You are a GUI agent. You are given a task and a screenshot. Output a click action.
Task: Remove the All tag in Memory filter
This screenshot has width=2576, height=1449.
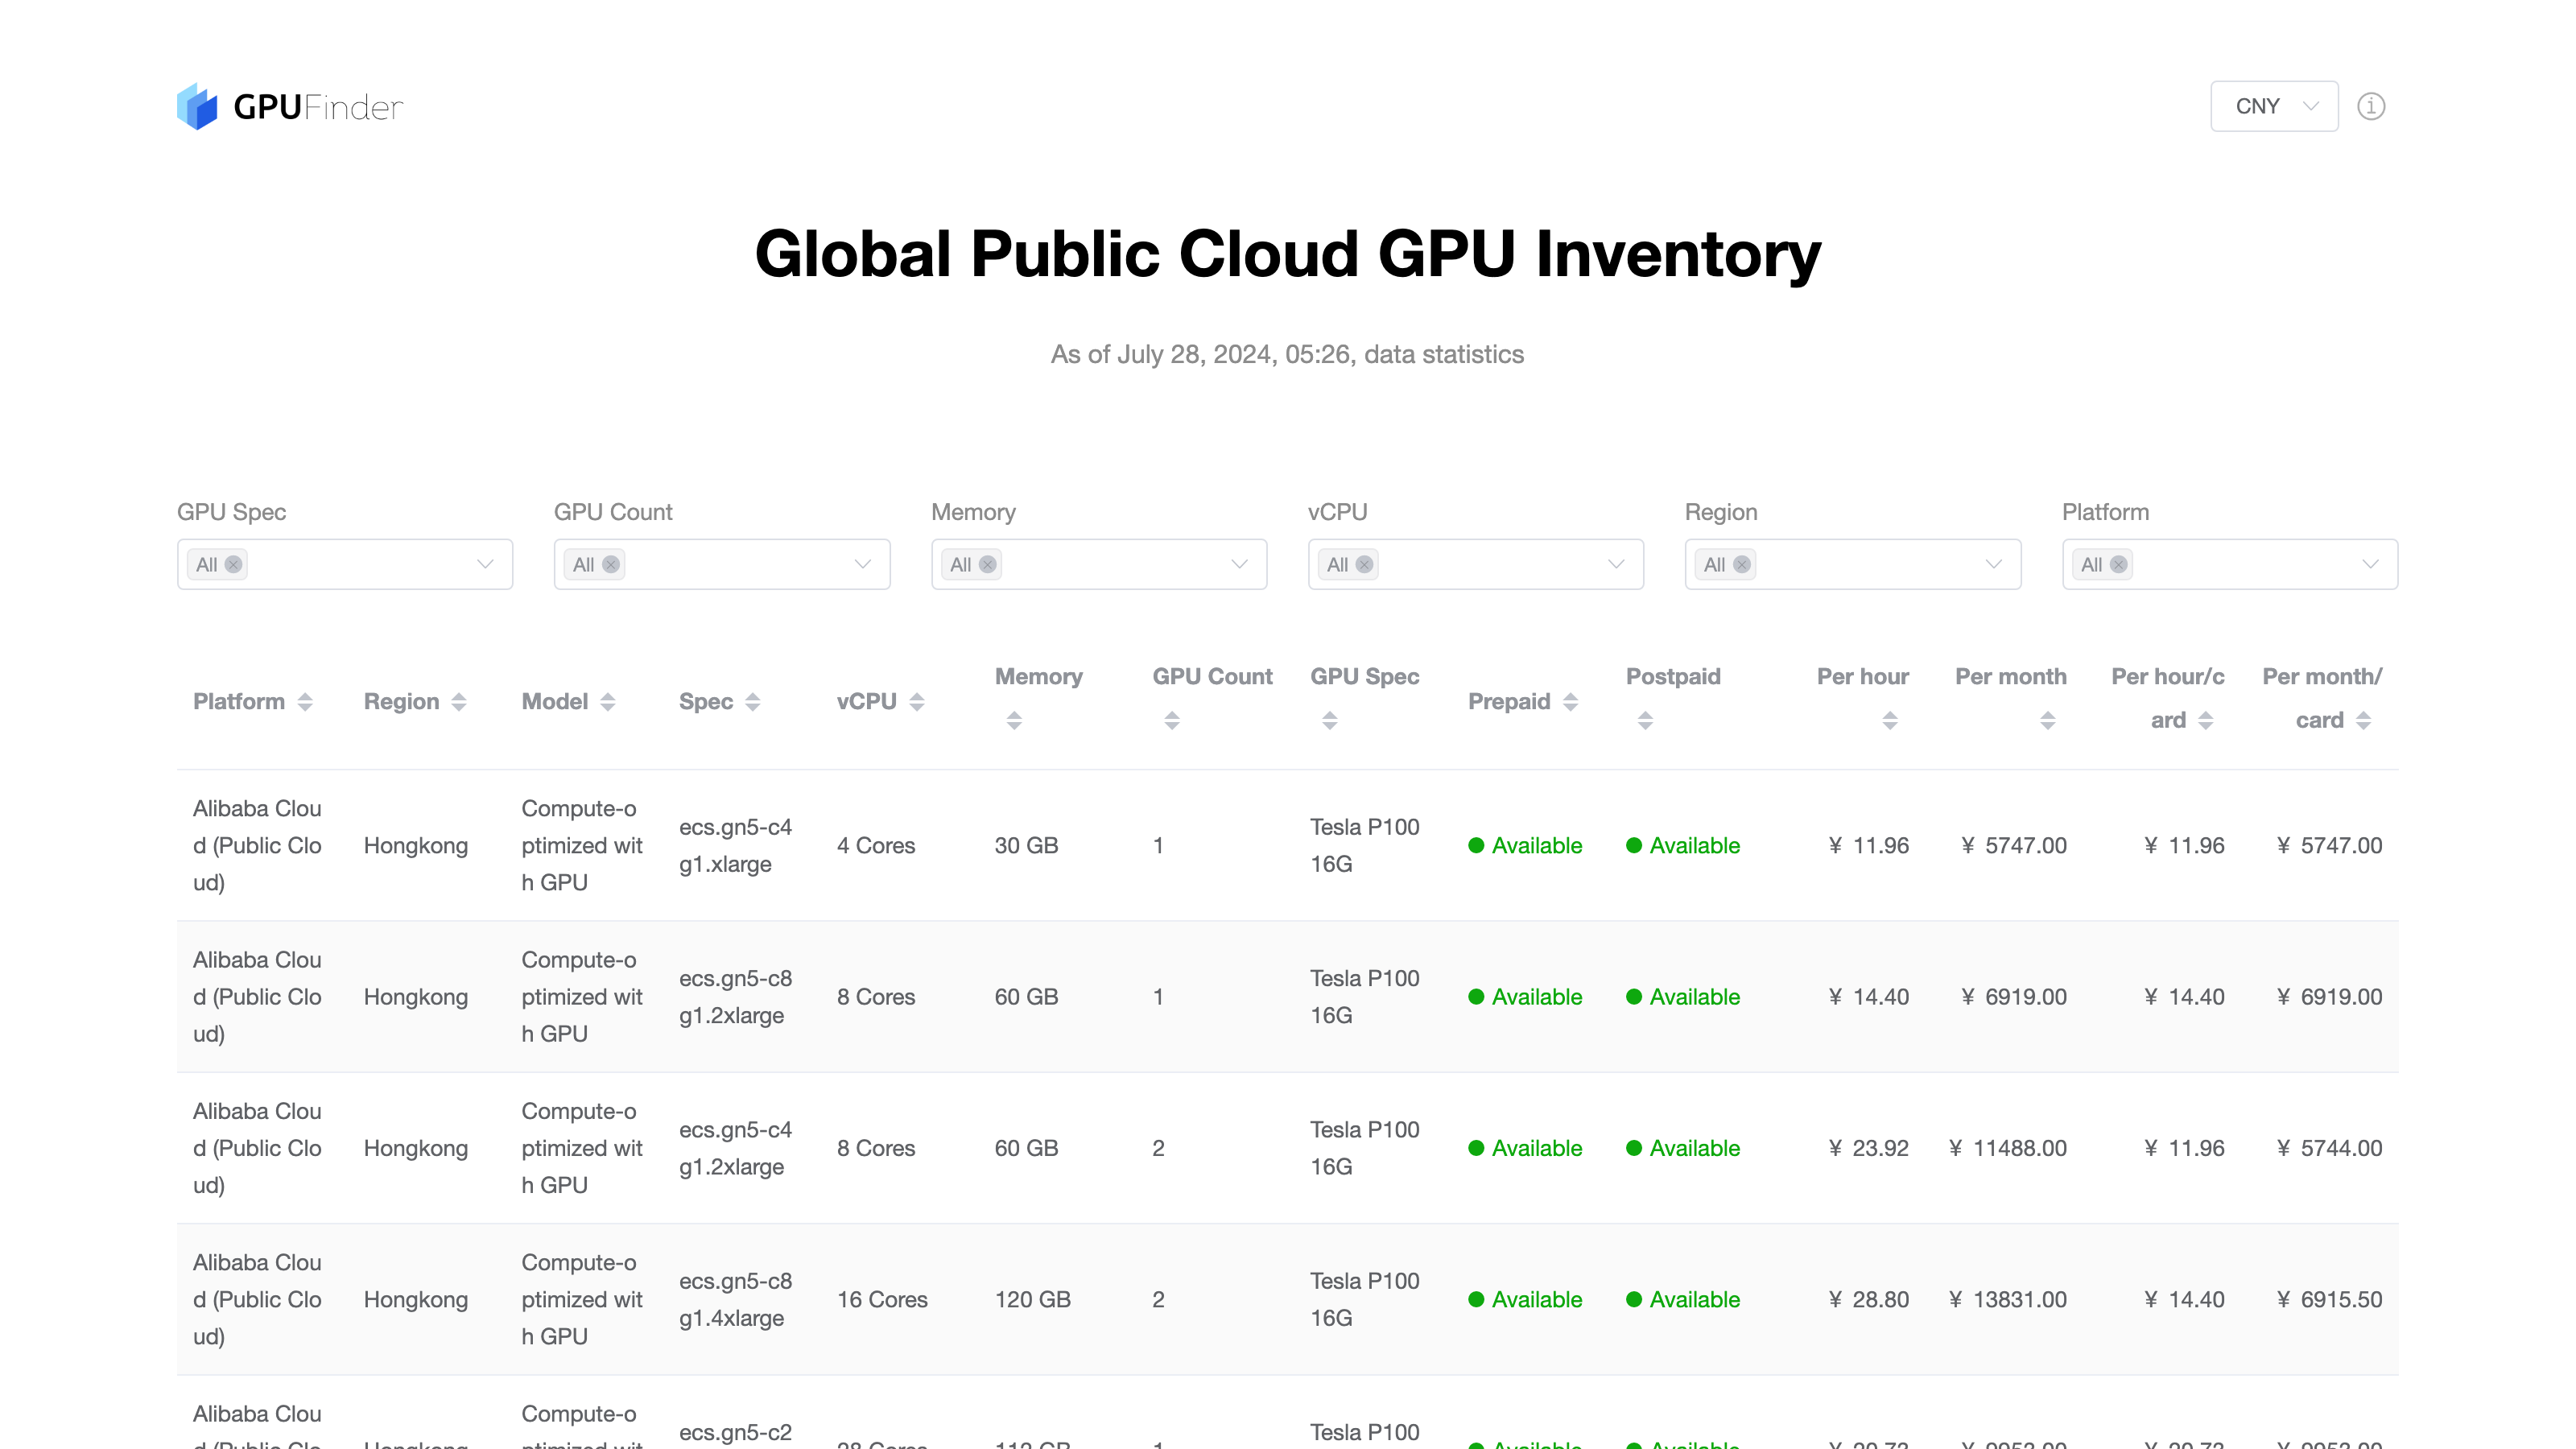click(x=987, y=564)
